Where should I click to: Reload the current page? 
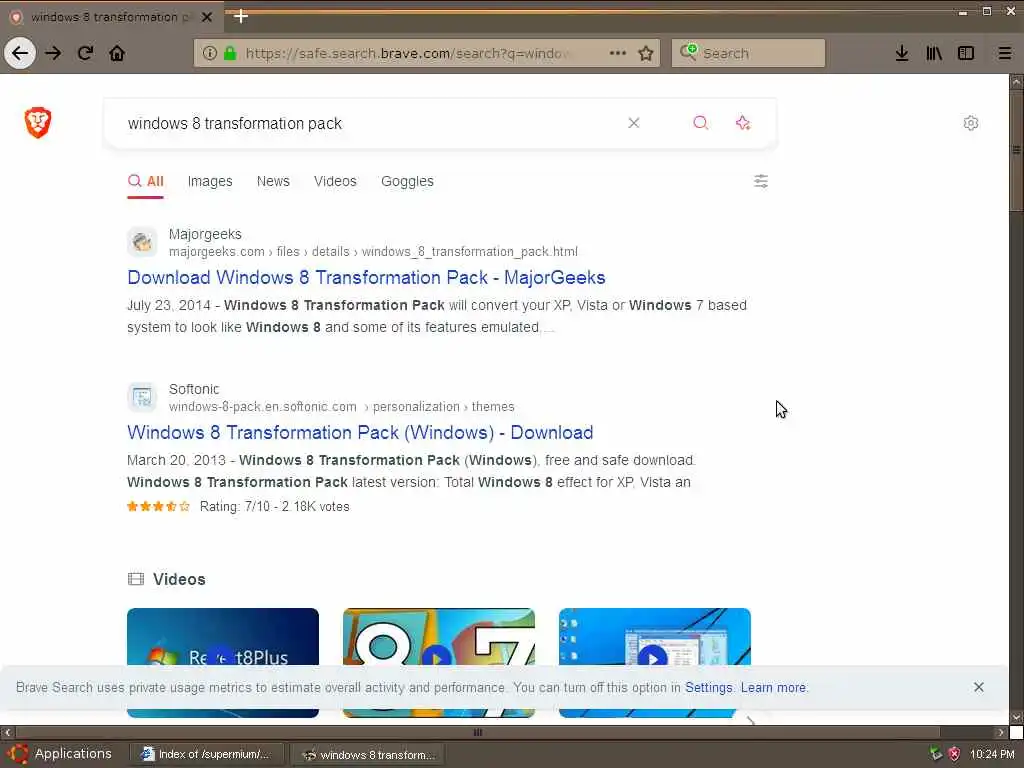point(85,53)
